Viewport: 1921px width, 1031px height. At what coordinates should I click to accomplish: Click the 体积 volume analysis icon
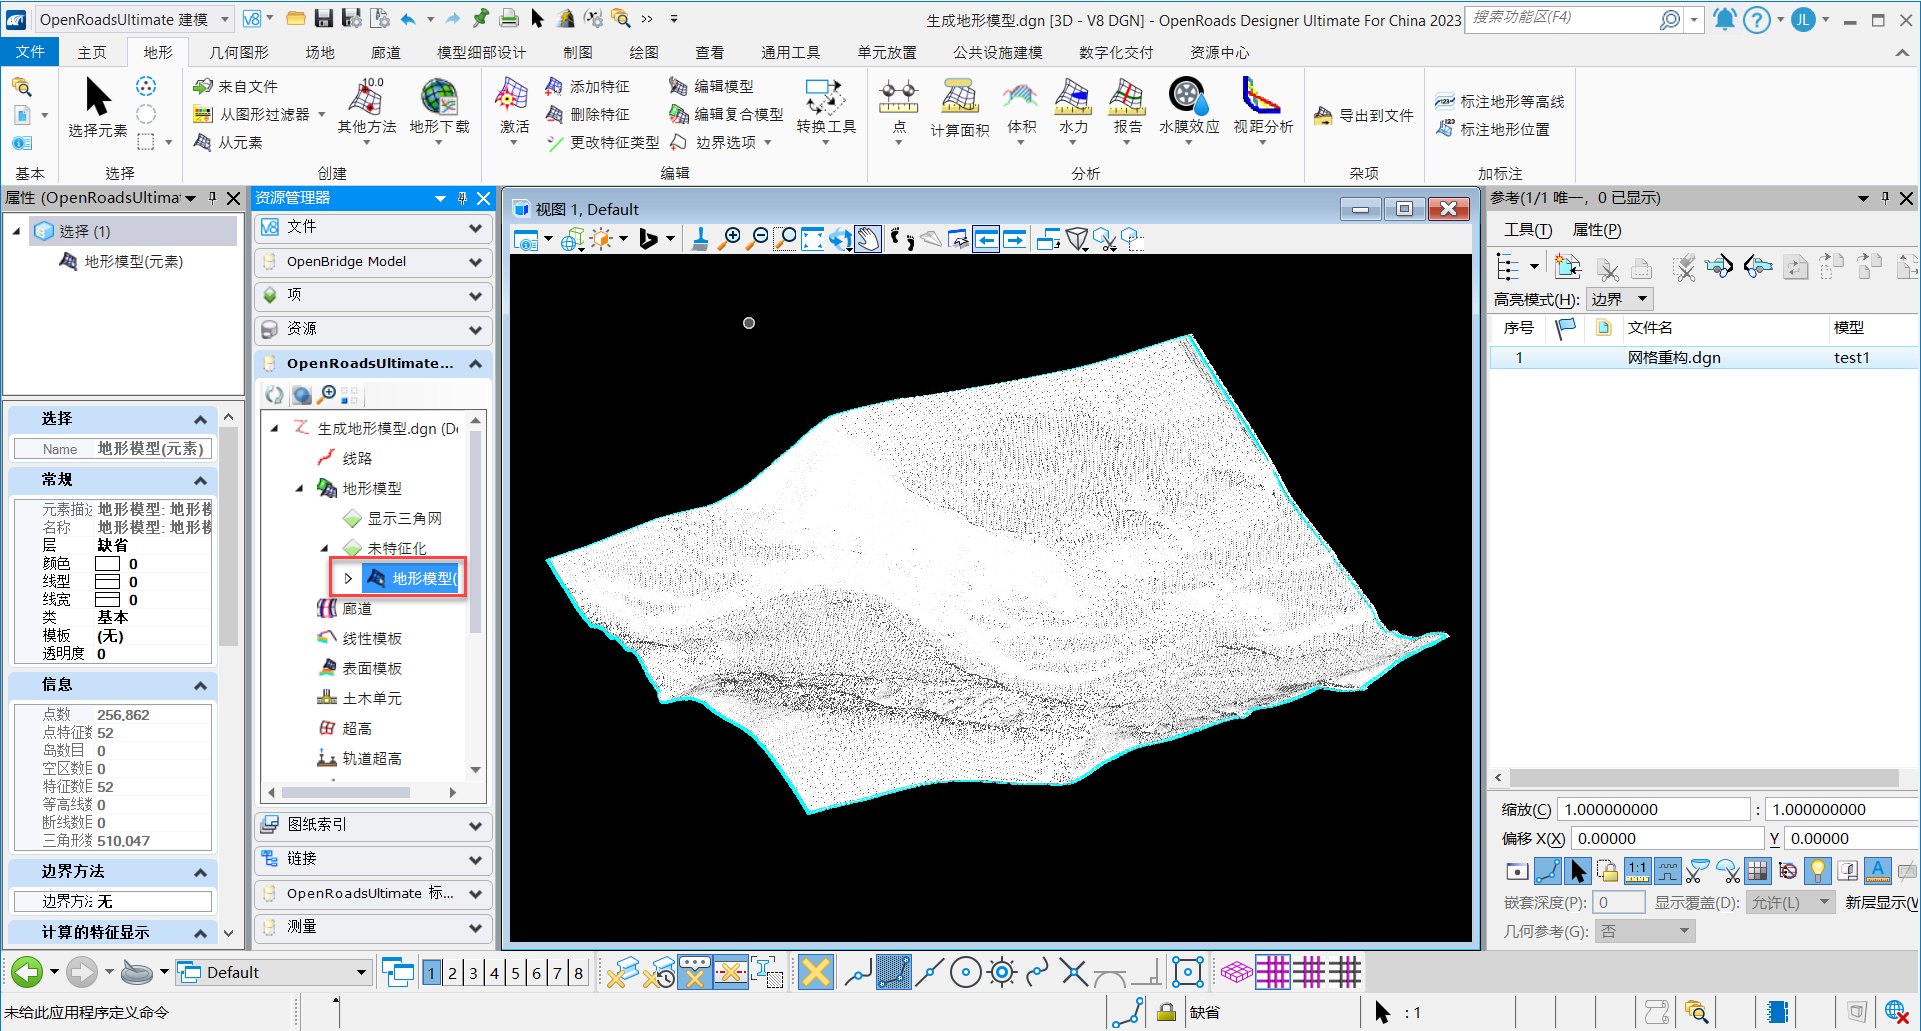(x=1021, y=97)
